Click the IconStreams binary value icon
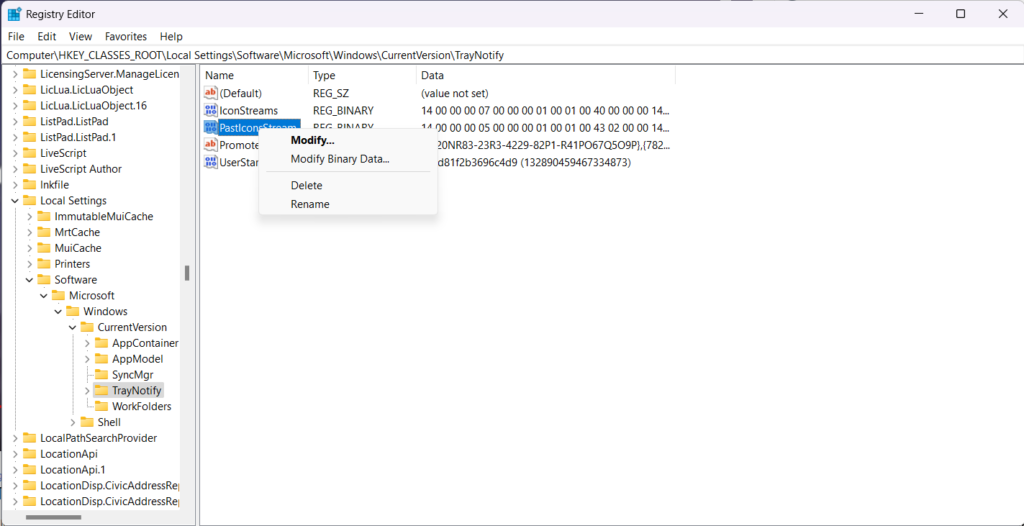The height and width of the screenshot is (526, 1024). pos(210,110)
